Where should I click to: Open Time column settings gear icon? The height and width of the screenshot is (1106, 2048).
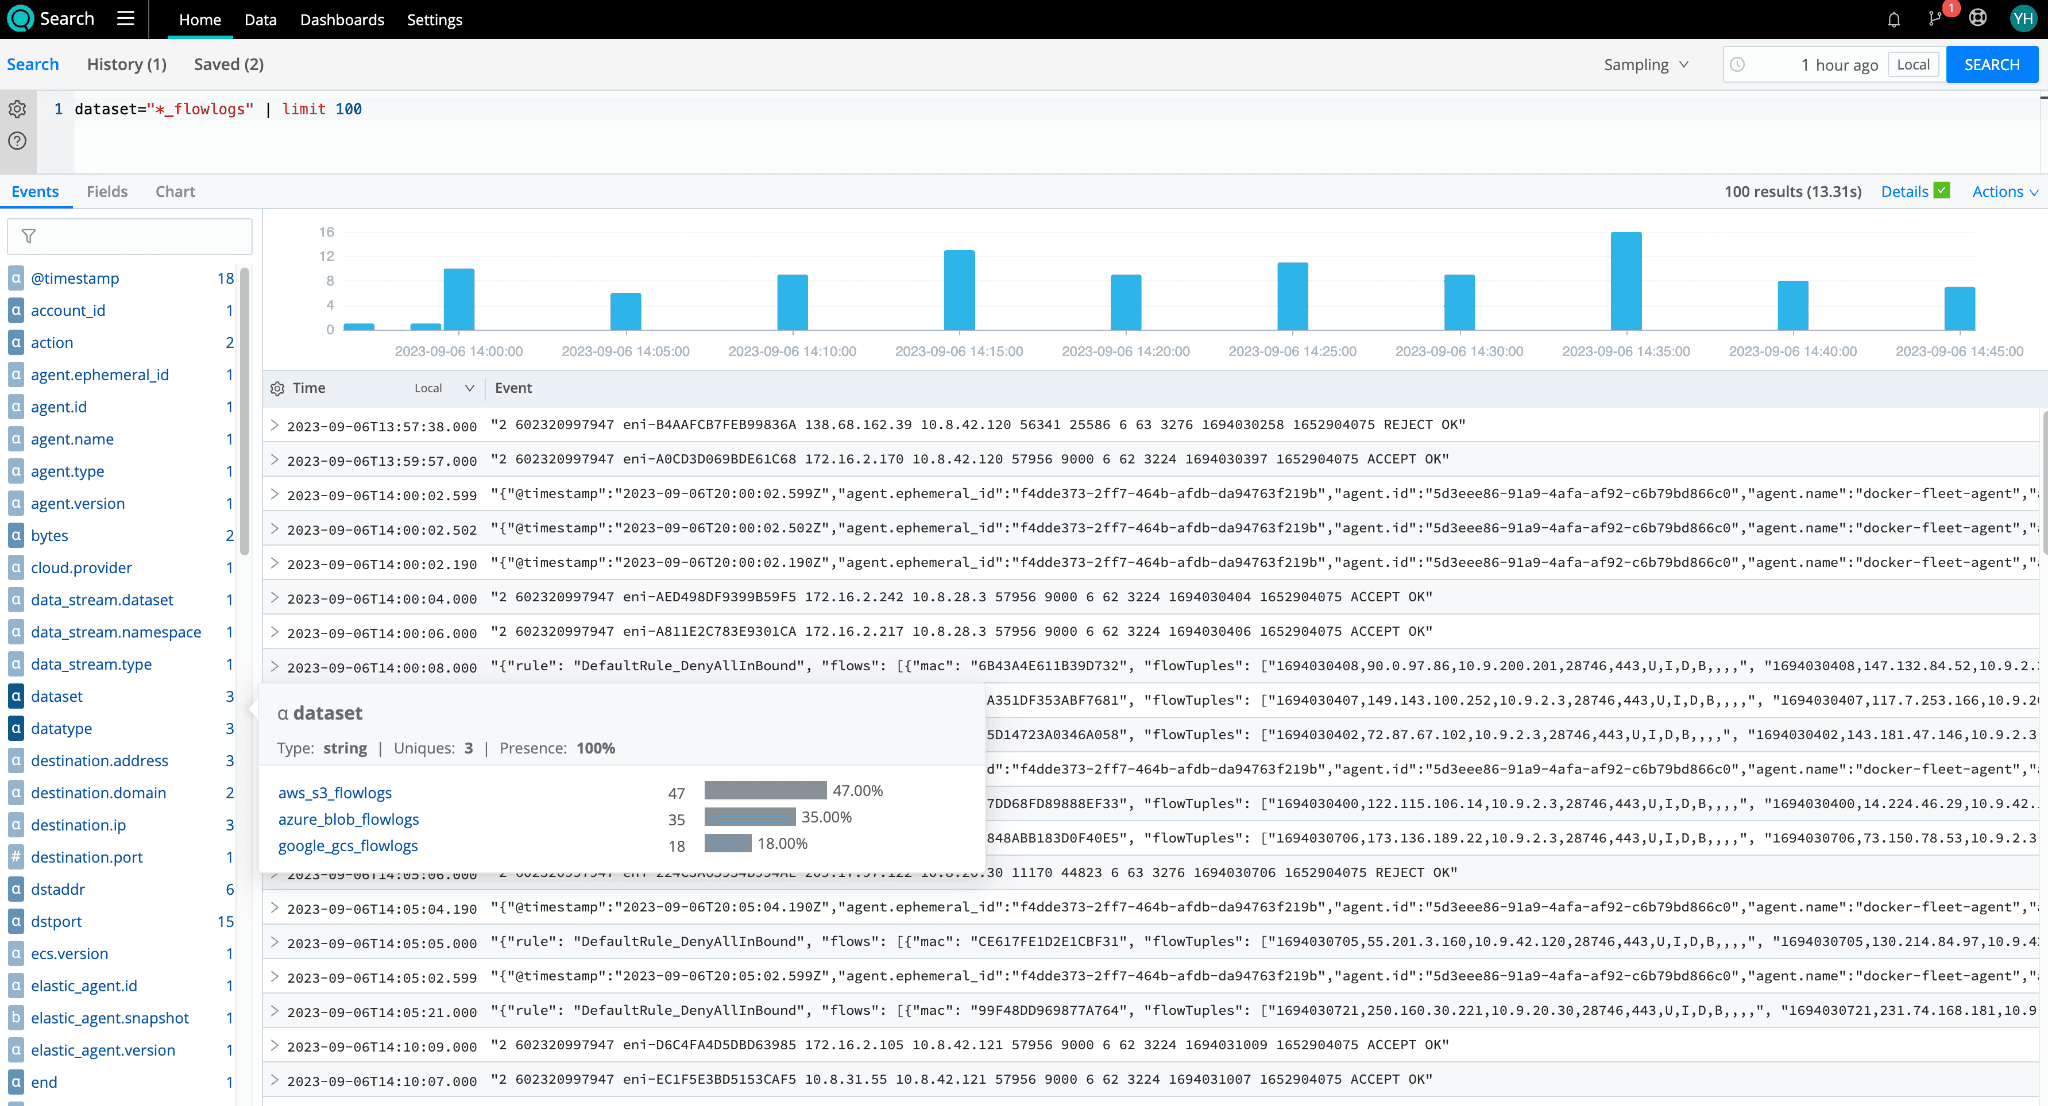point(278,388)
